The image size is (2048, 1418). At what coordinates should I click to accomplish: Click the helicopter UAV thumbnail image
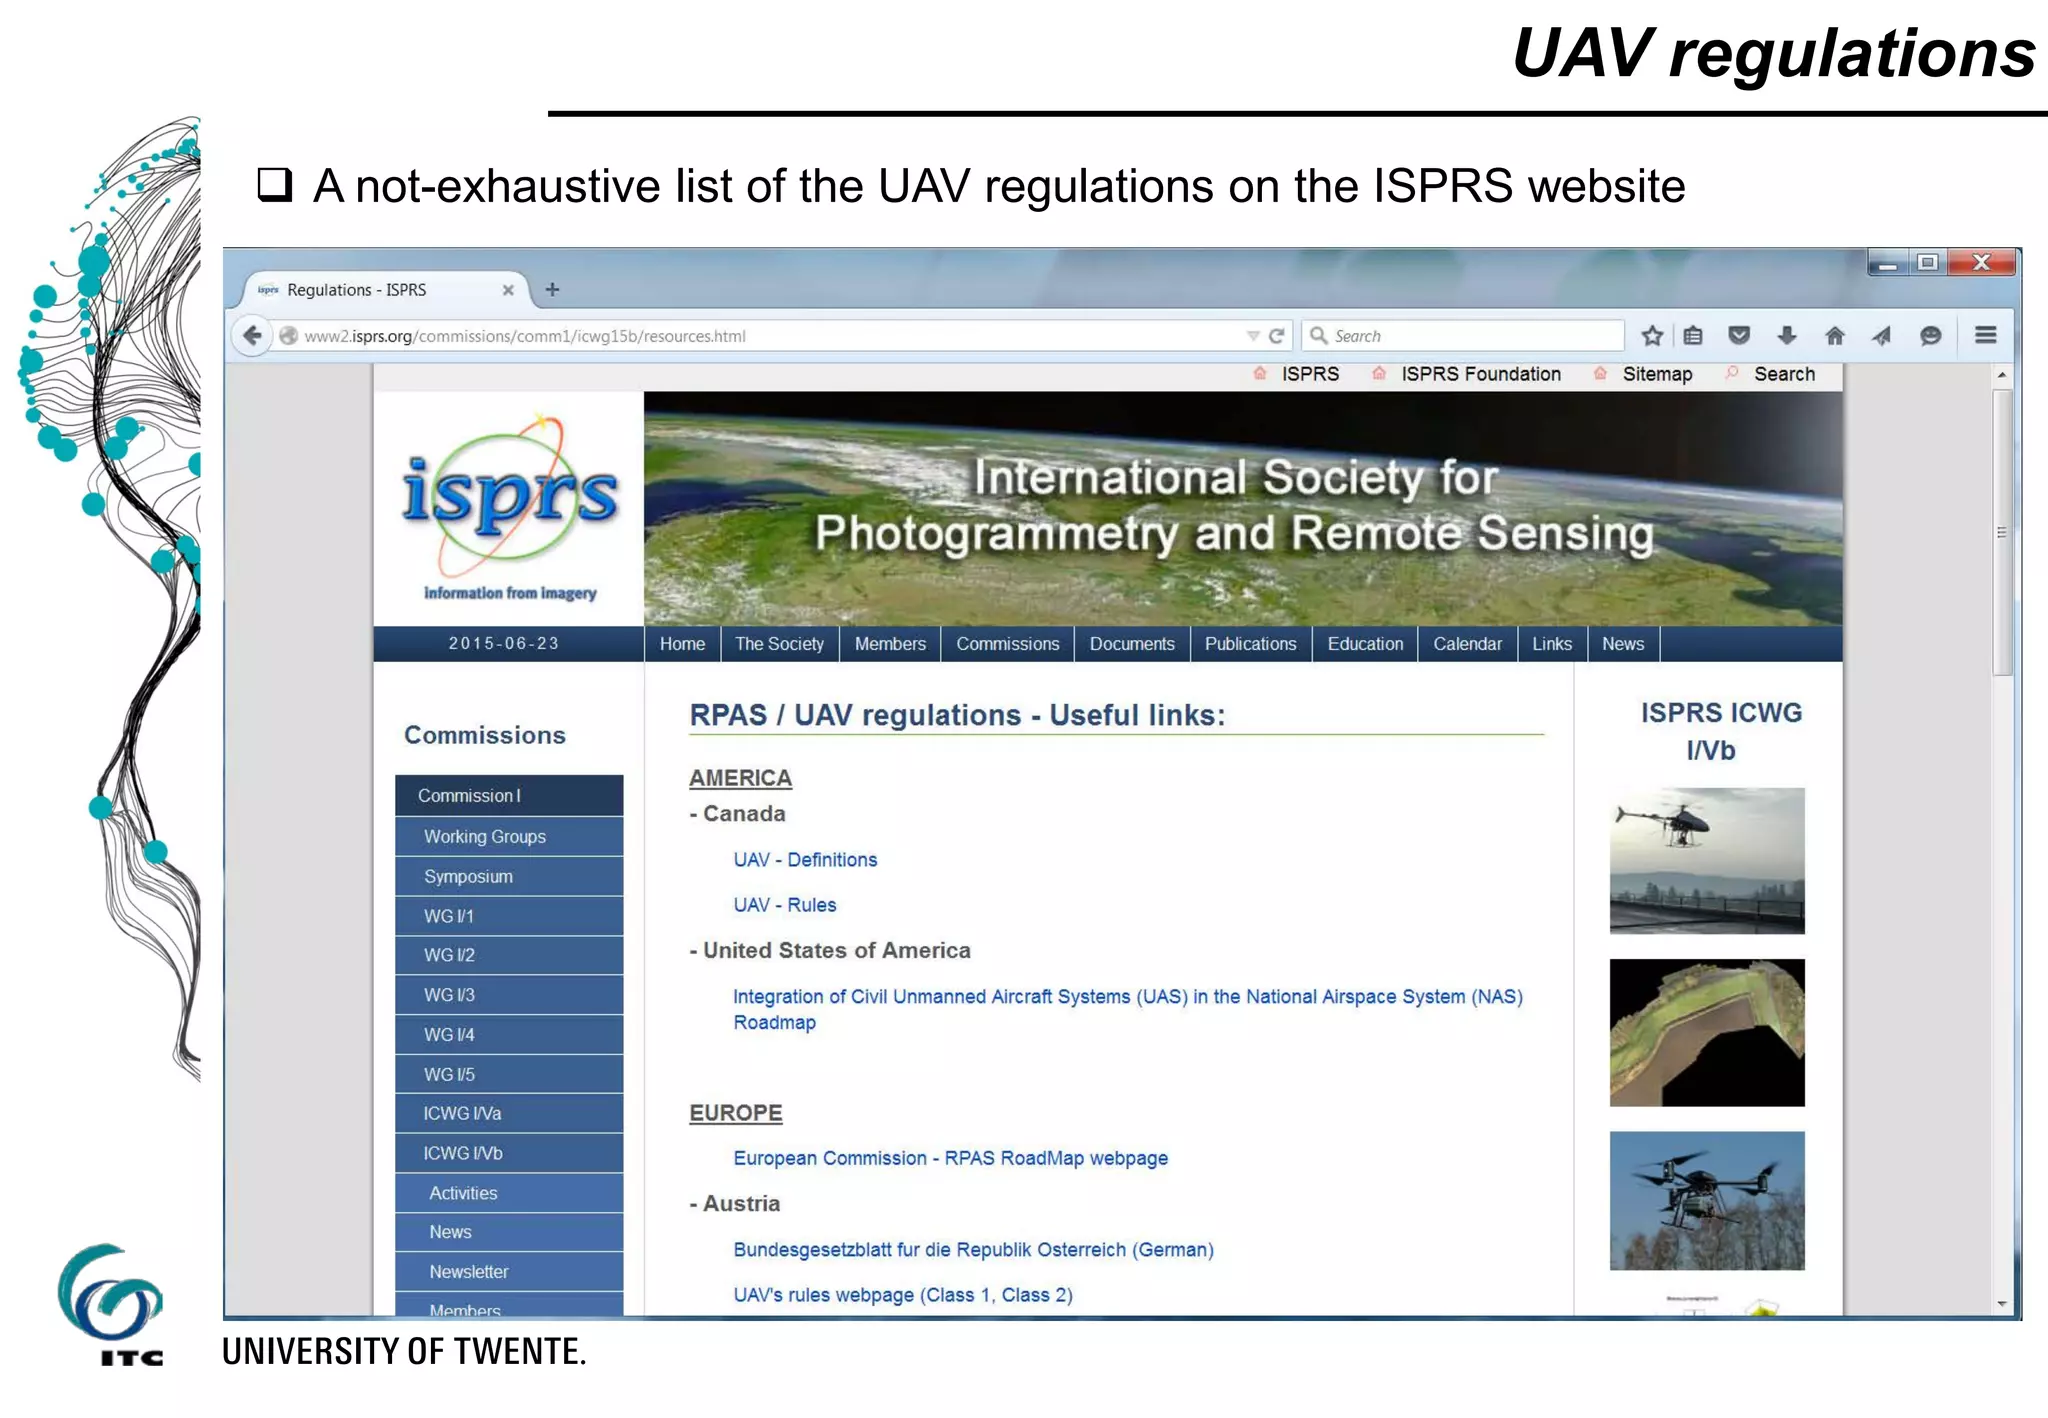1707,861
